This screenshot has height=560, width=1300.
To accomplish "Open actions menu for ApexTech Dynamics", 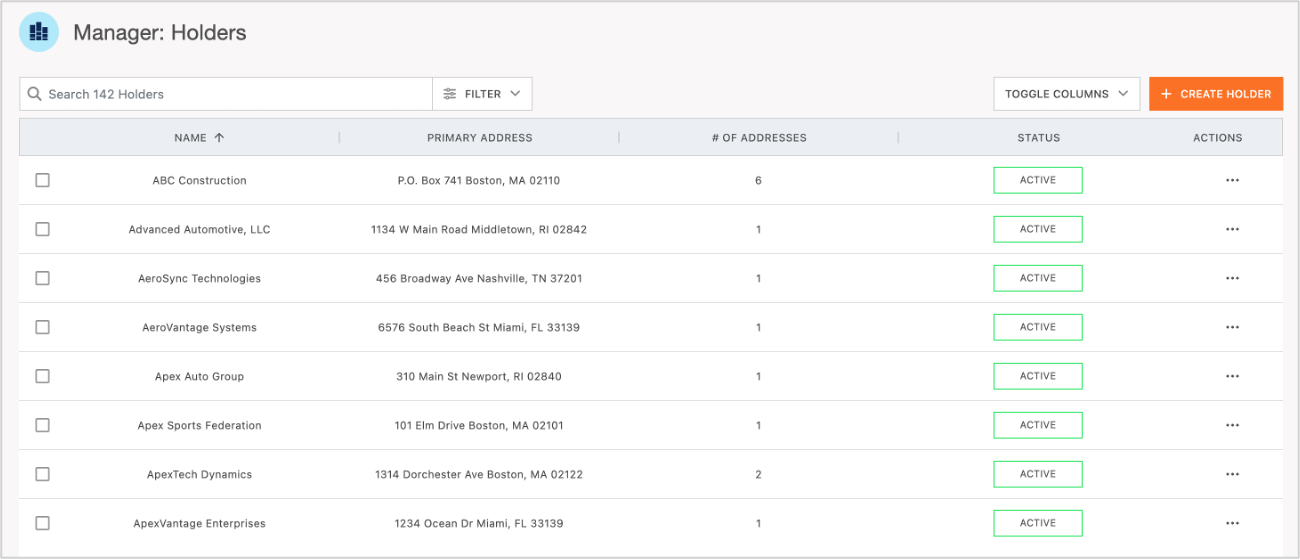I will click(1232, 474).
